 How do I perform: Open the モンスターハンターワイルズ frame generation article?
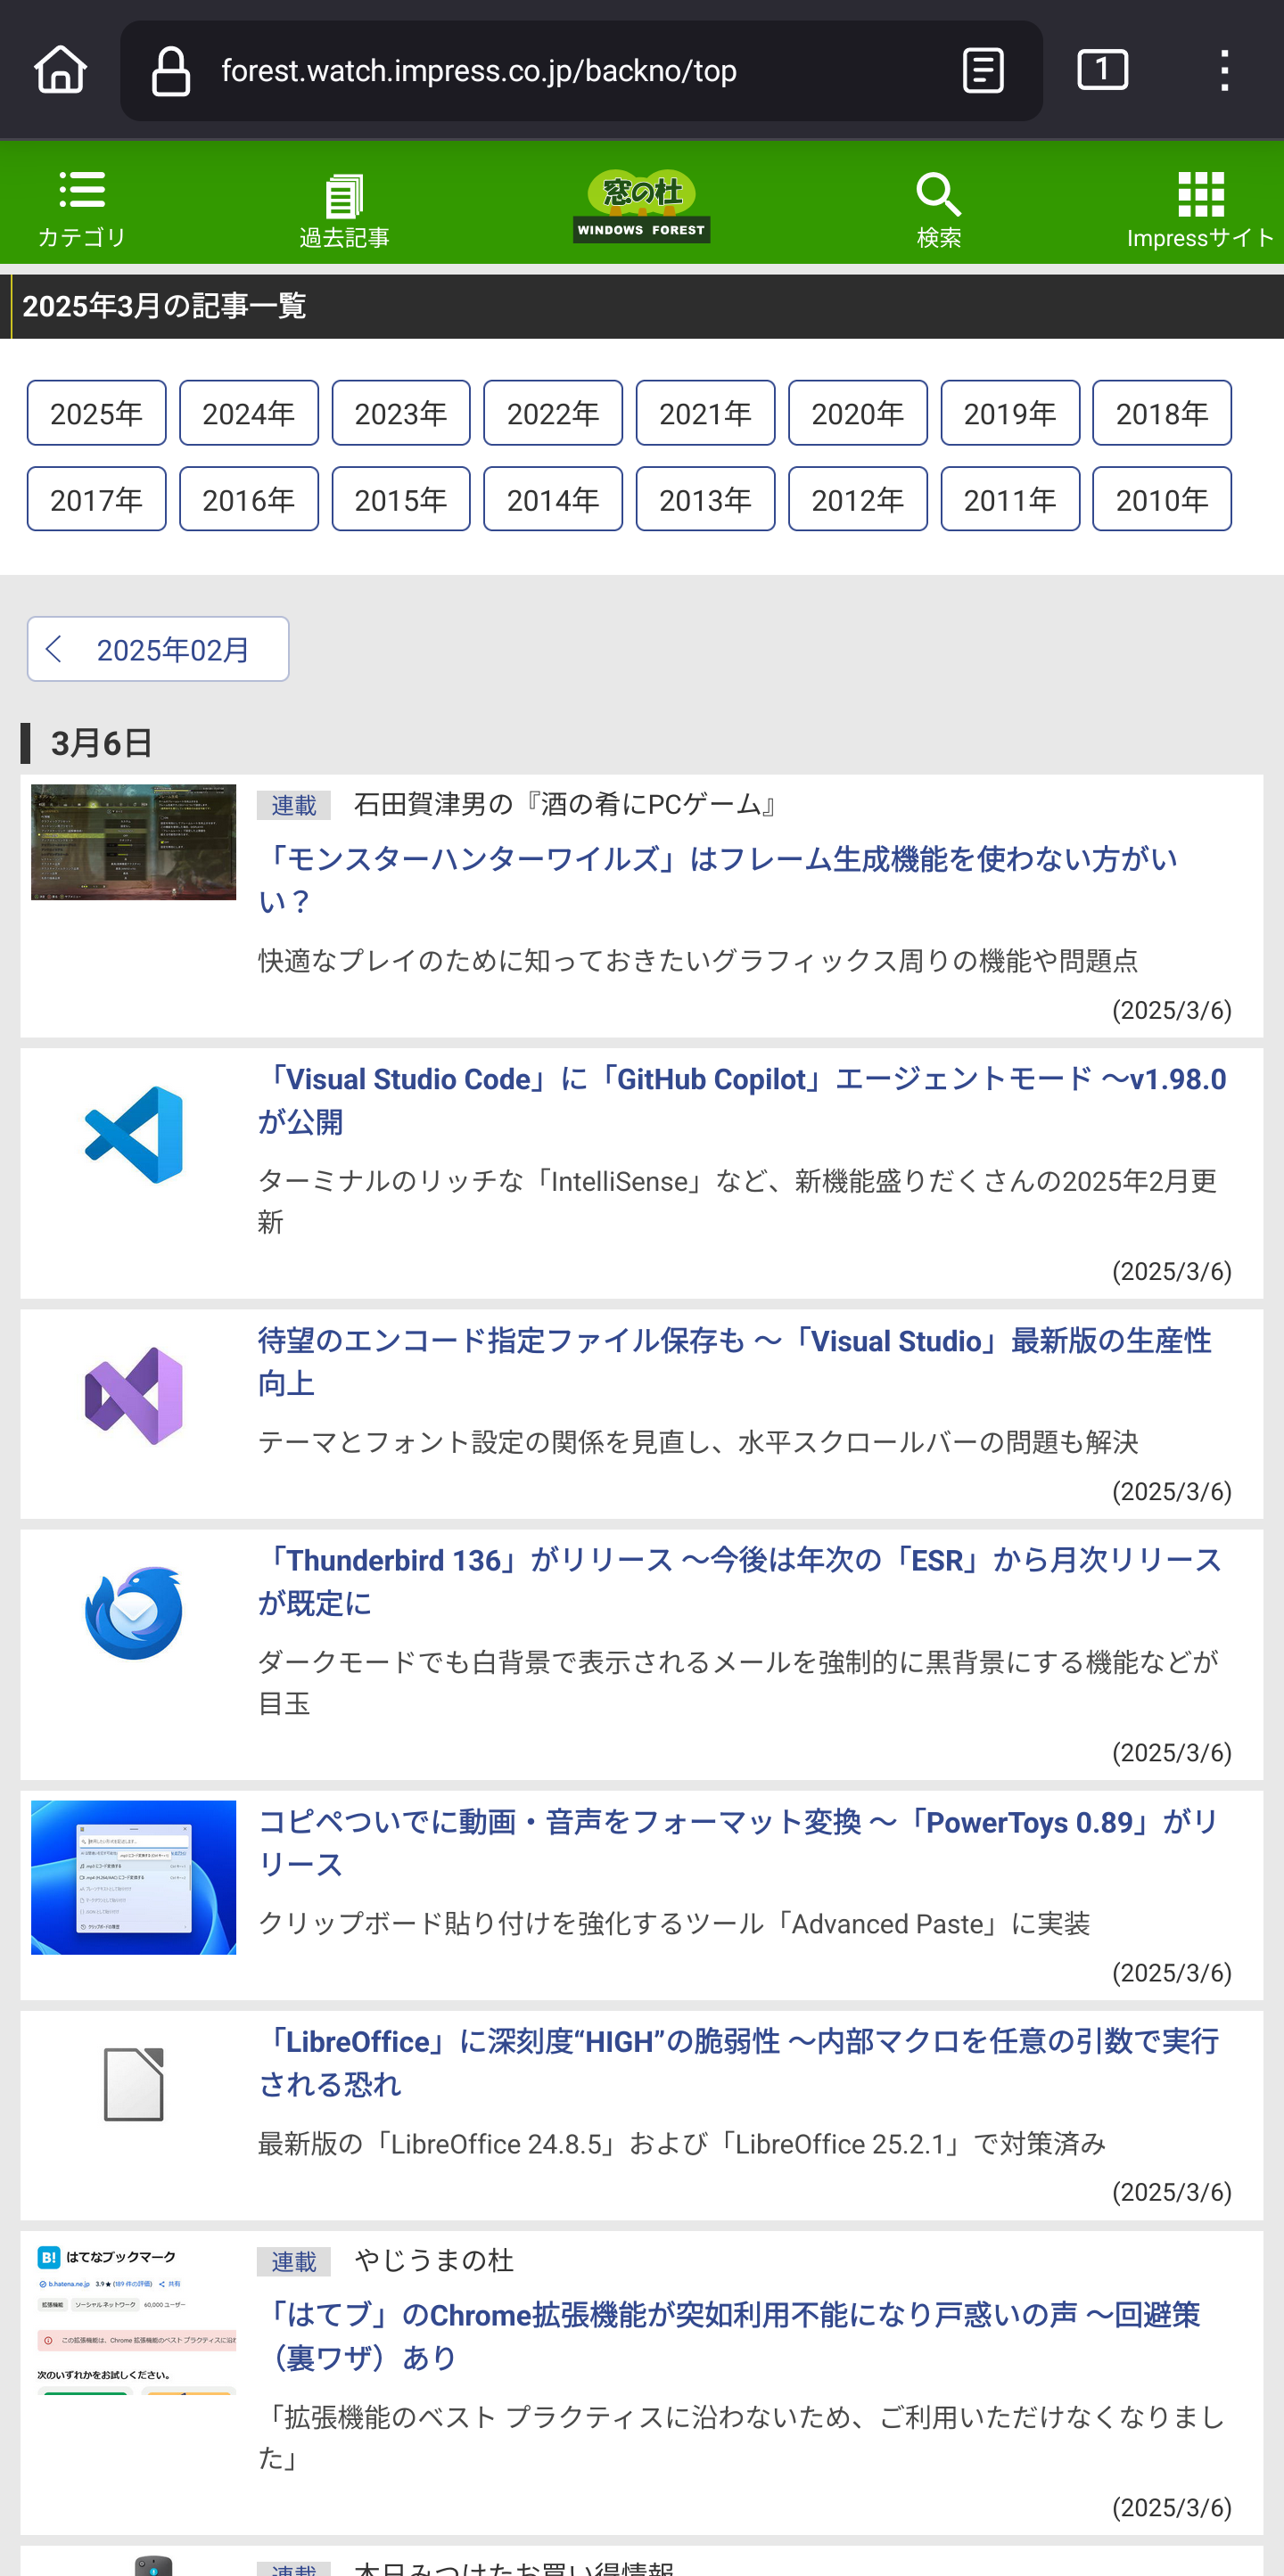717,880
